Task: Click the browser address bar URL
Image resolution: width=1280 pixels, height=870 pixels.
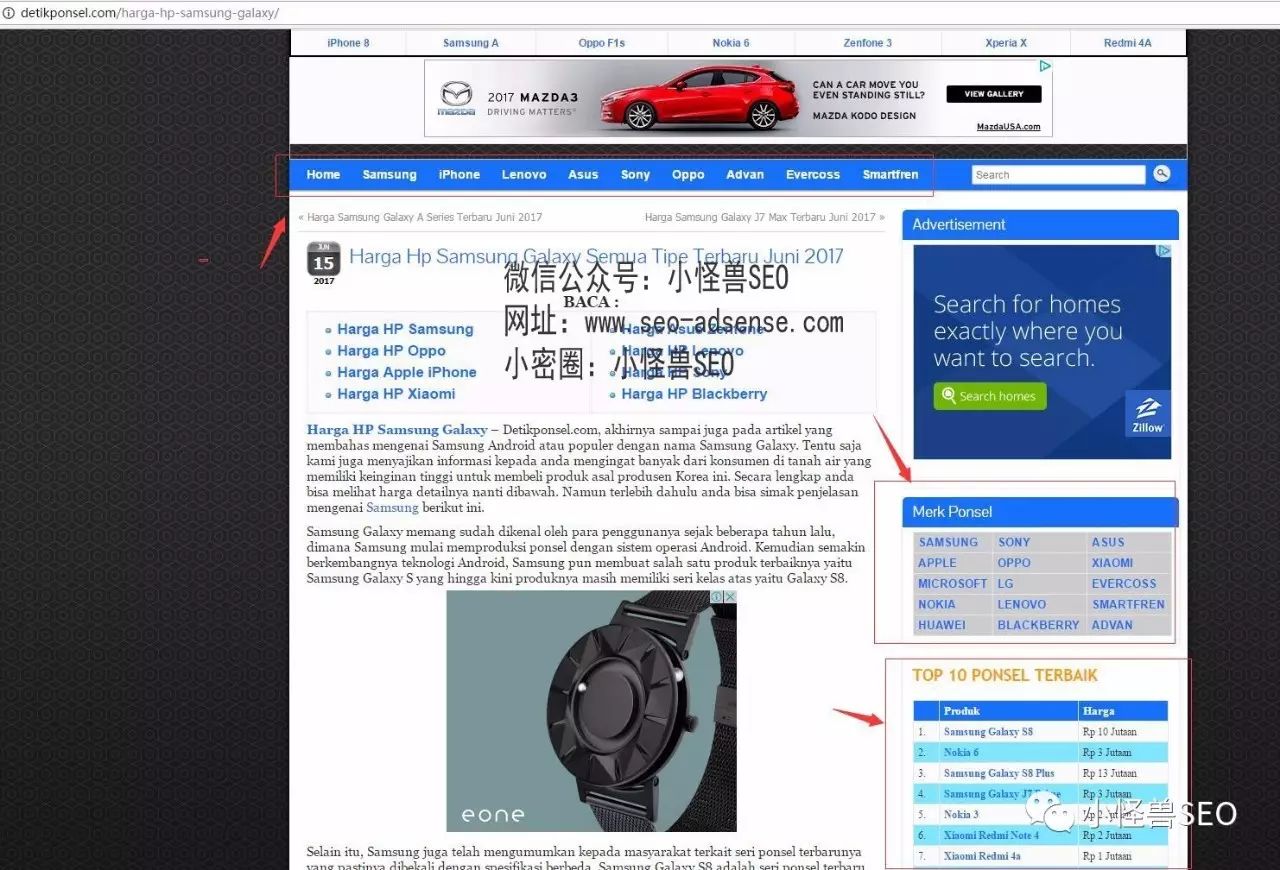Action: click(150, 13)
